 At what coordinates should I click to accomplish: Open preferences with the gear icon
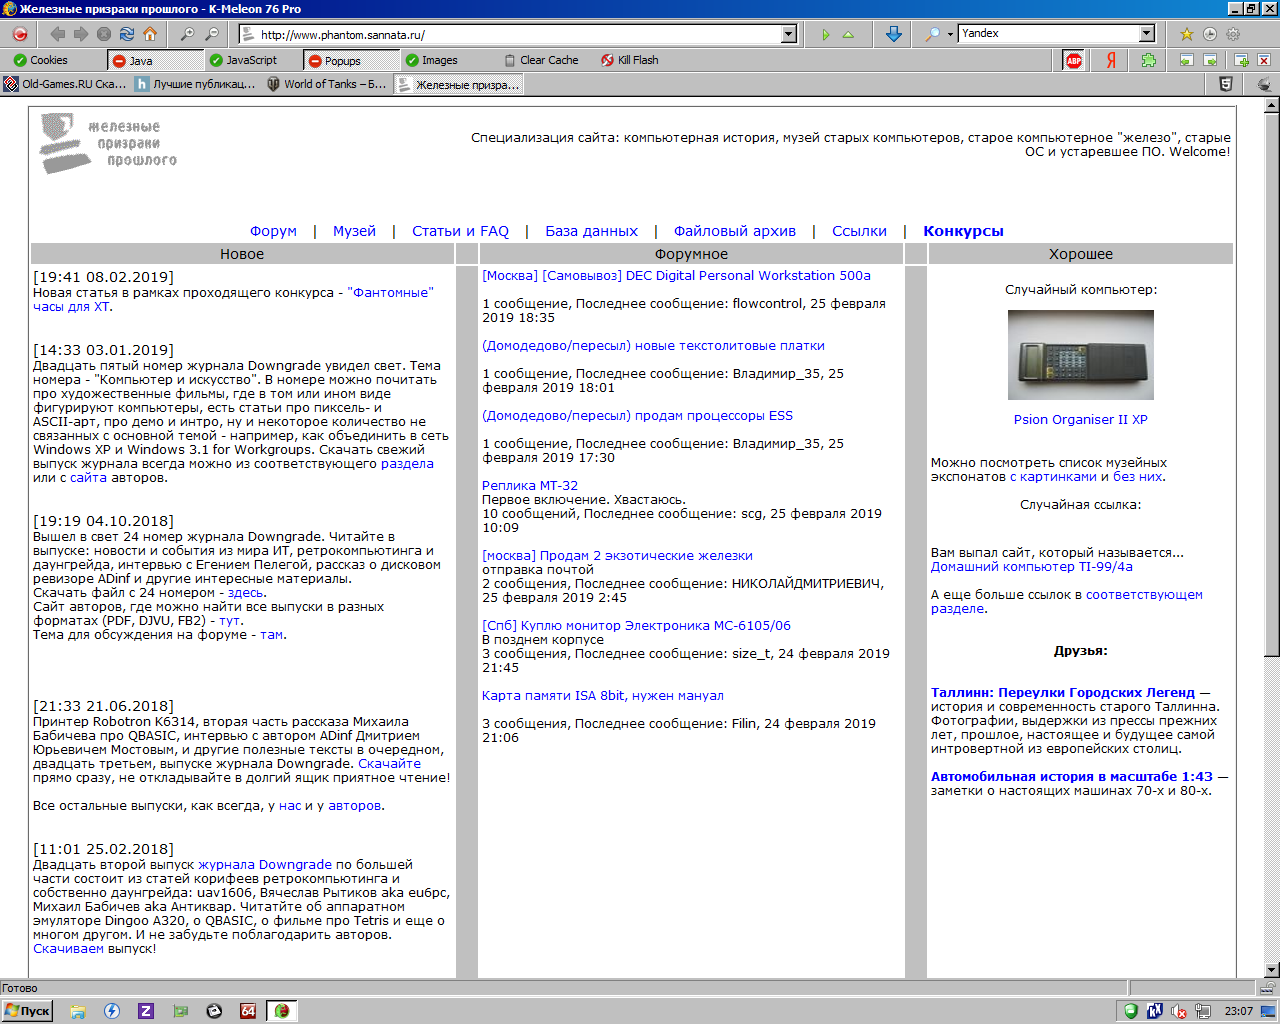[1233, 34]
